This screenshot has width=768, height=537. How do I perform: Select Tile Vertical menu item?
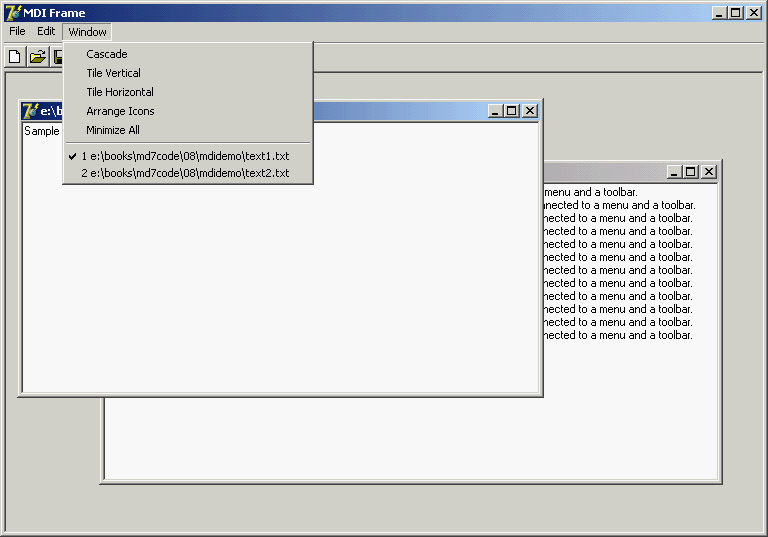click(x=113, y=73)
